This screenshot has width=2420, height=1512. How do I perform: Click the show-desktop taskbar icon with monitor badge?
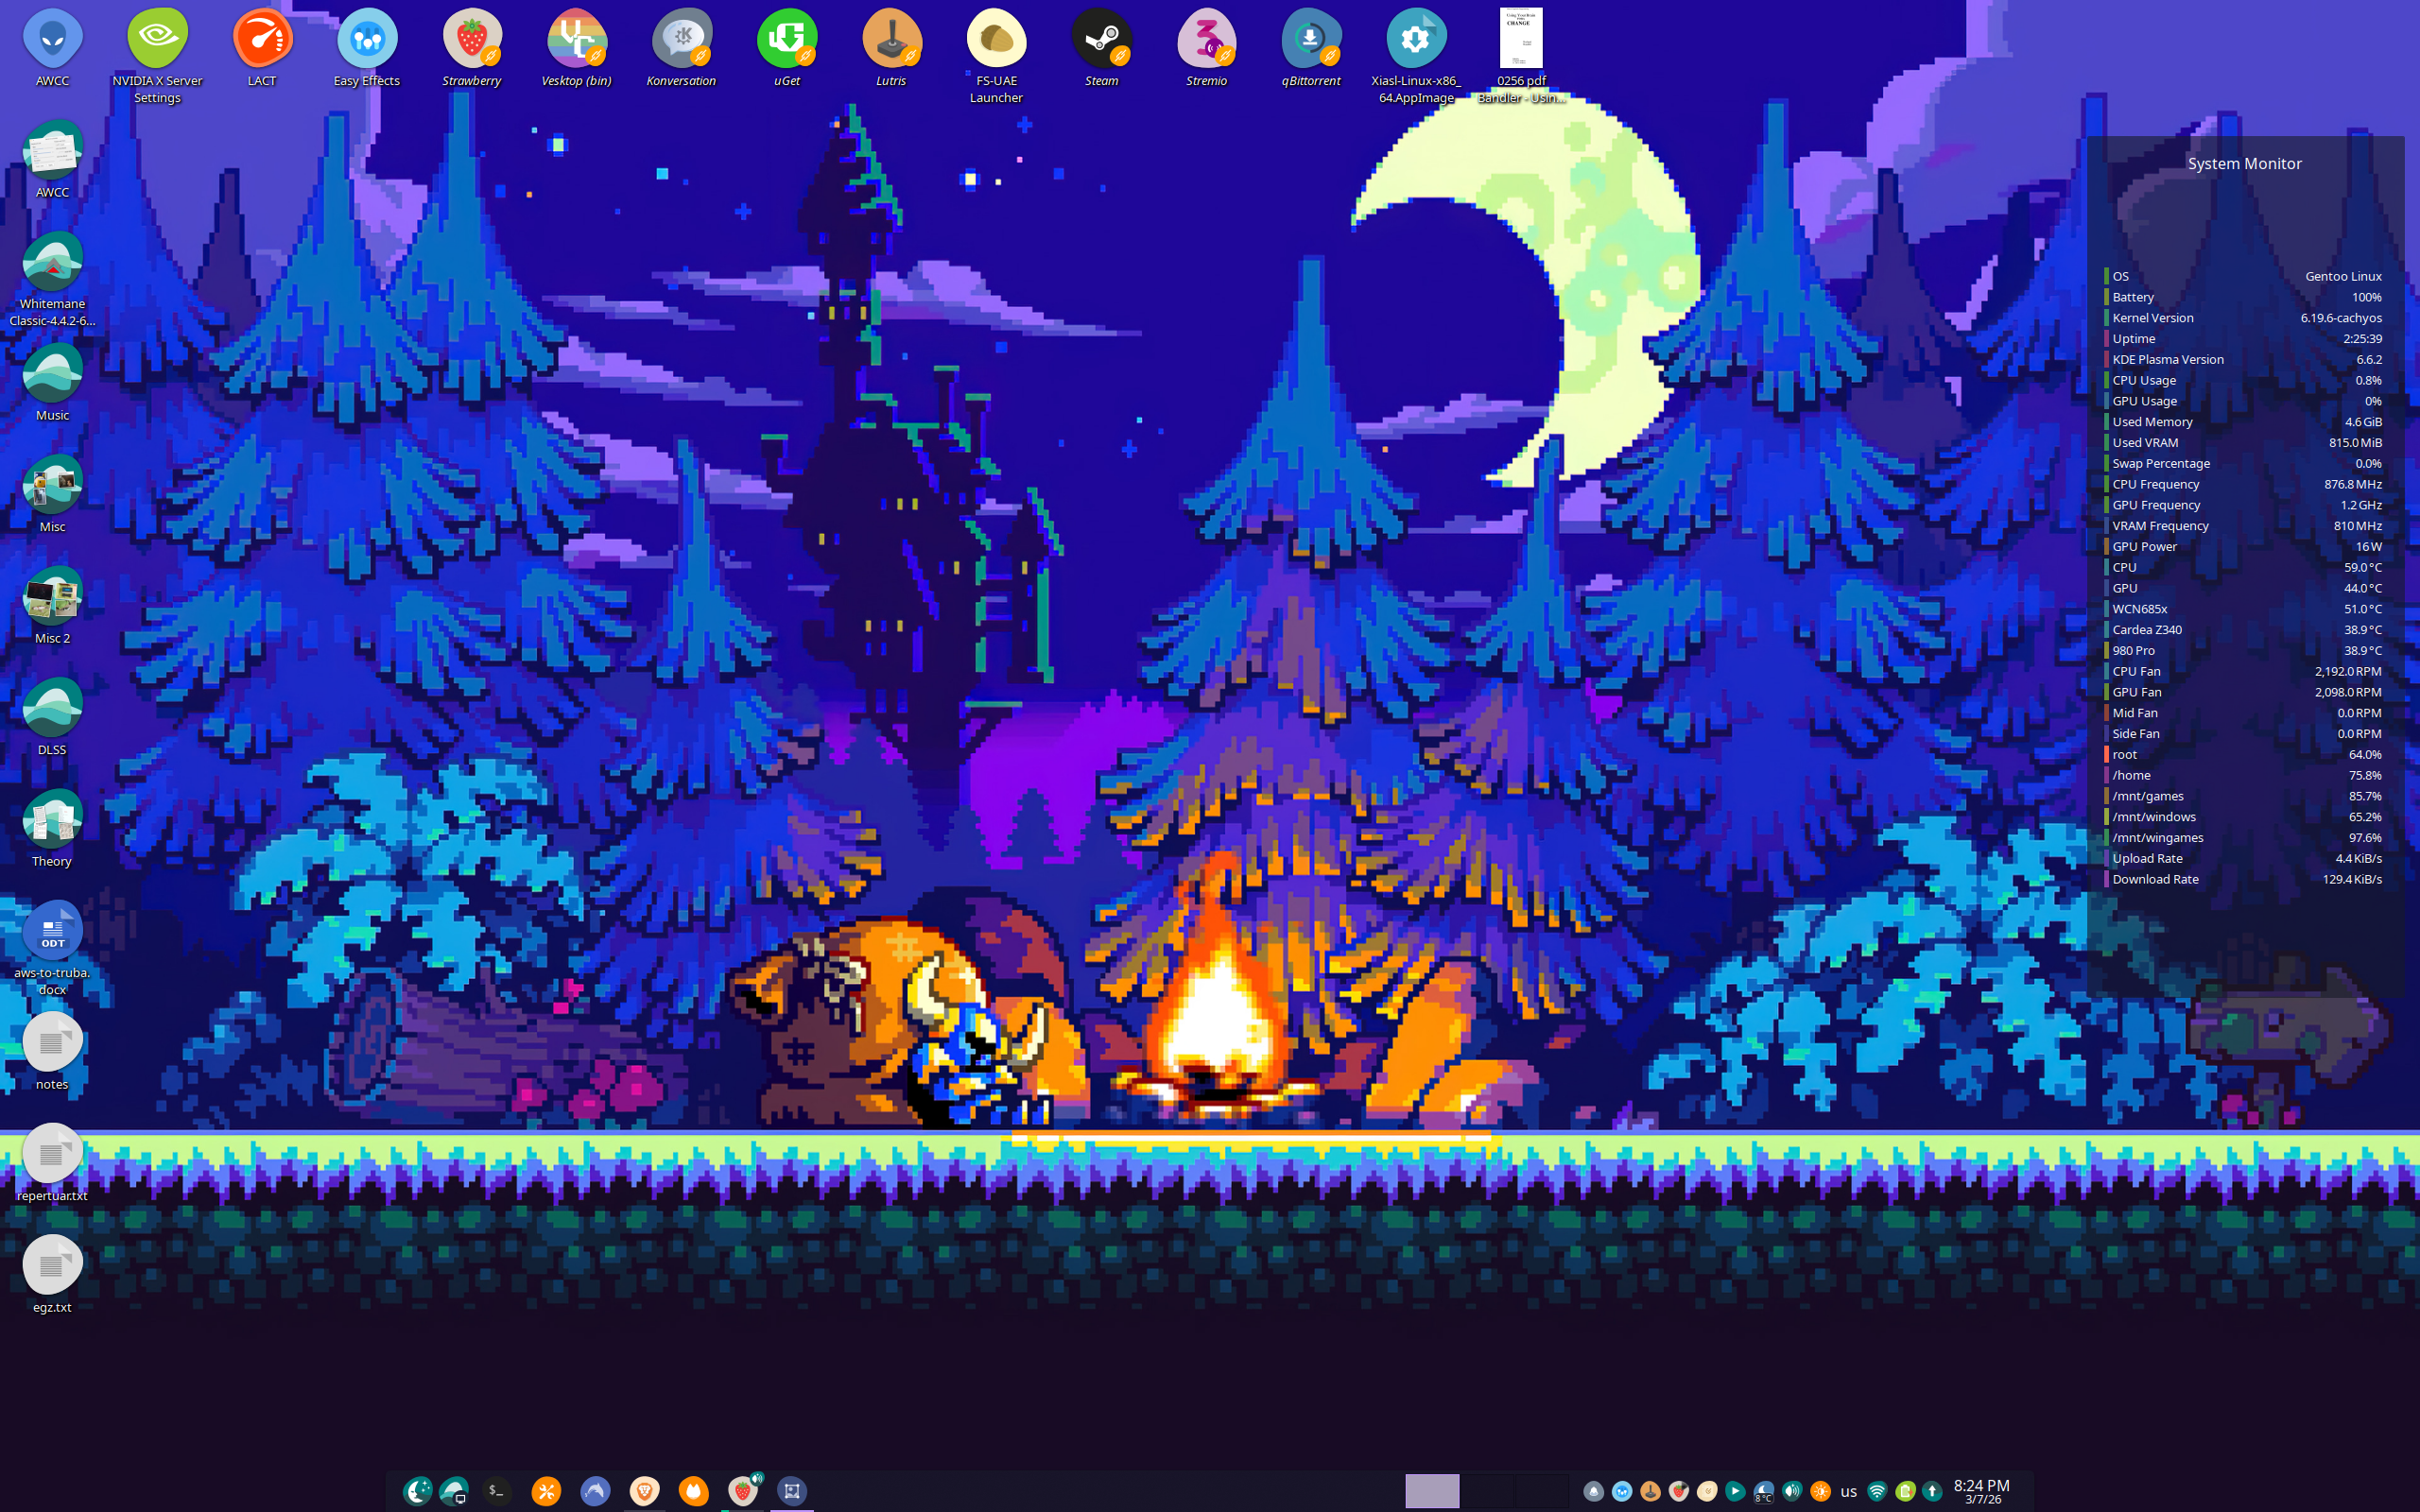(455, 1492)
